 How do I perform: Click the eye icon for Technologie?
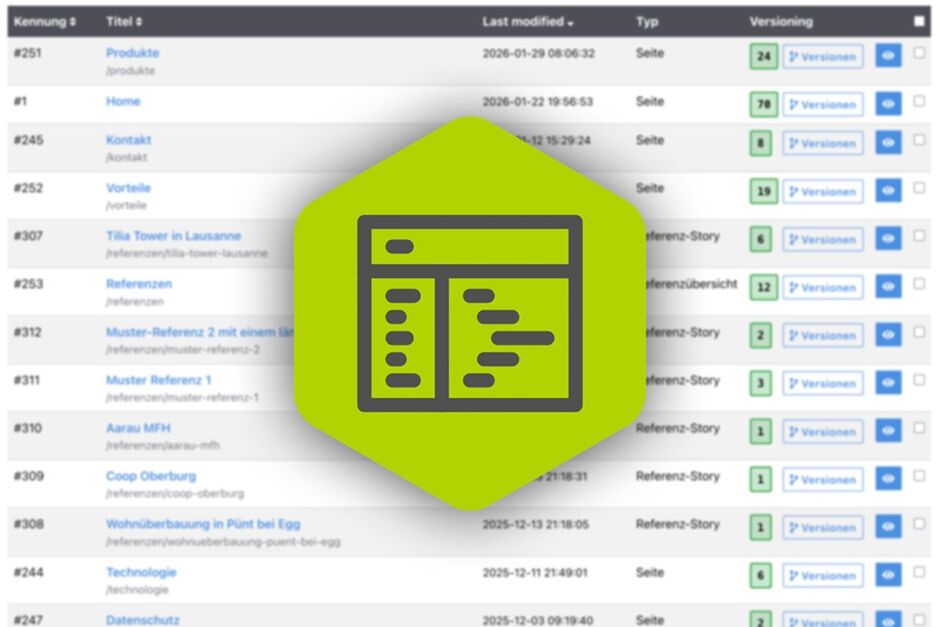pos(887,575)
